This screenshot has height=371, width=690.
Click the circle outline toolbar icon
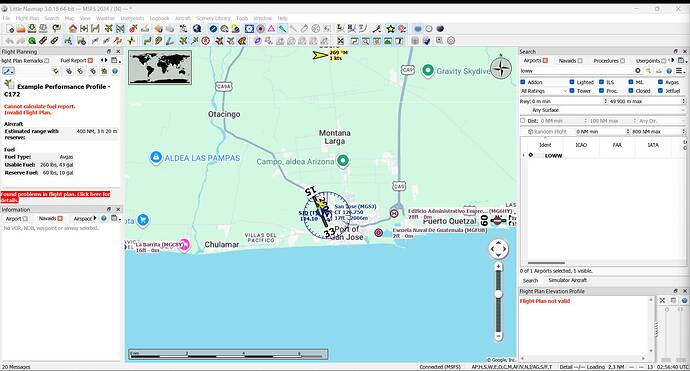[429, 29]
